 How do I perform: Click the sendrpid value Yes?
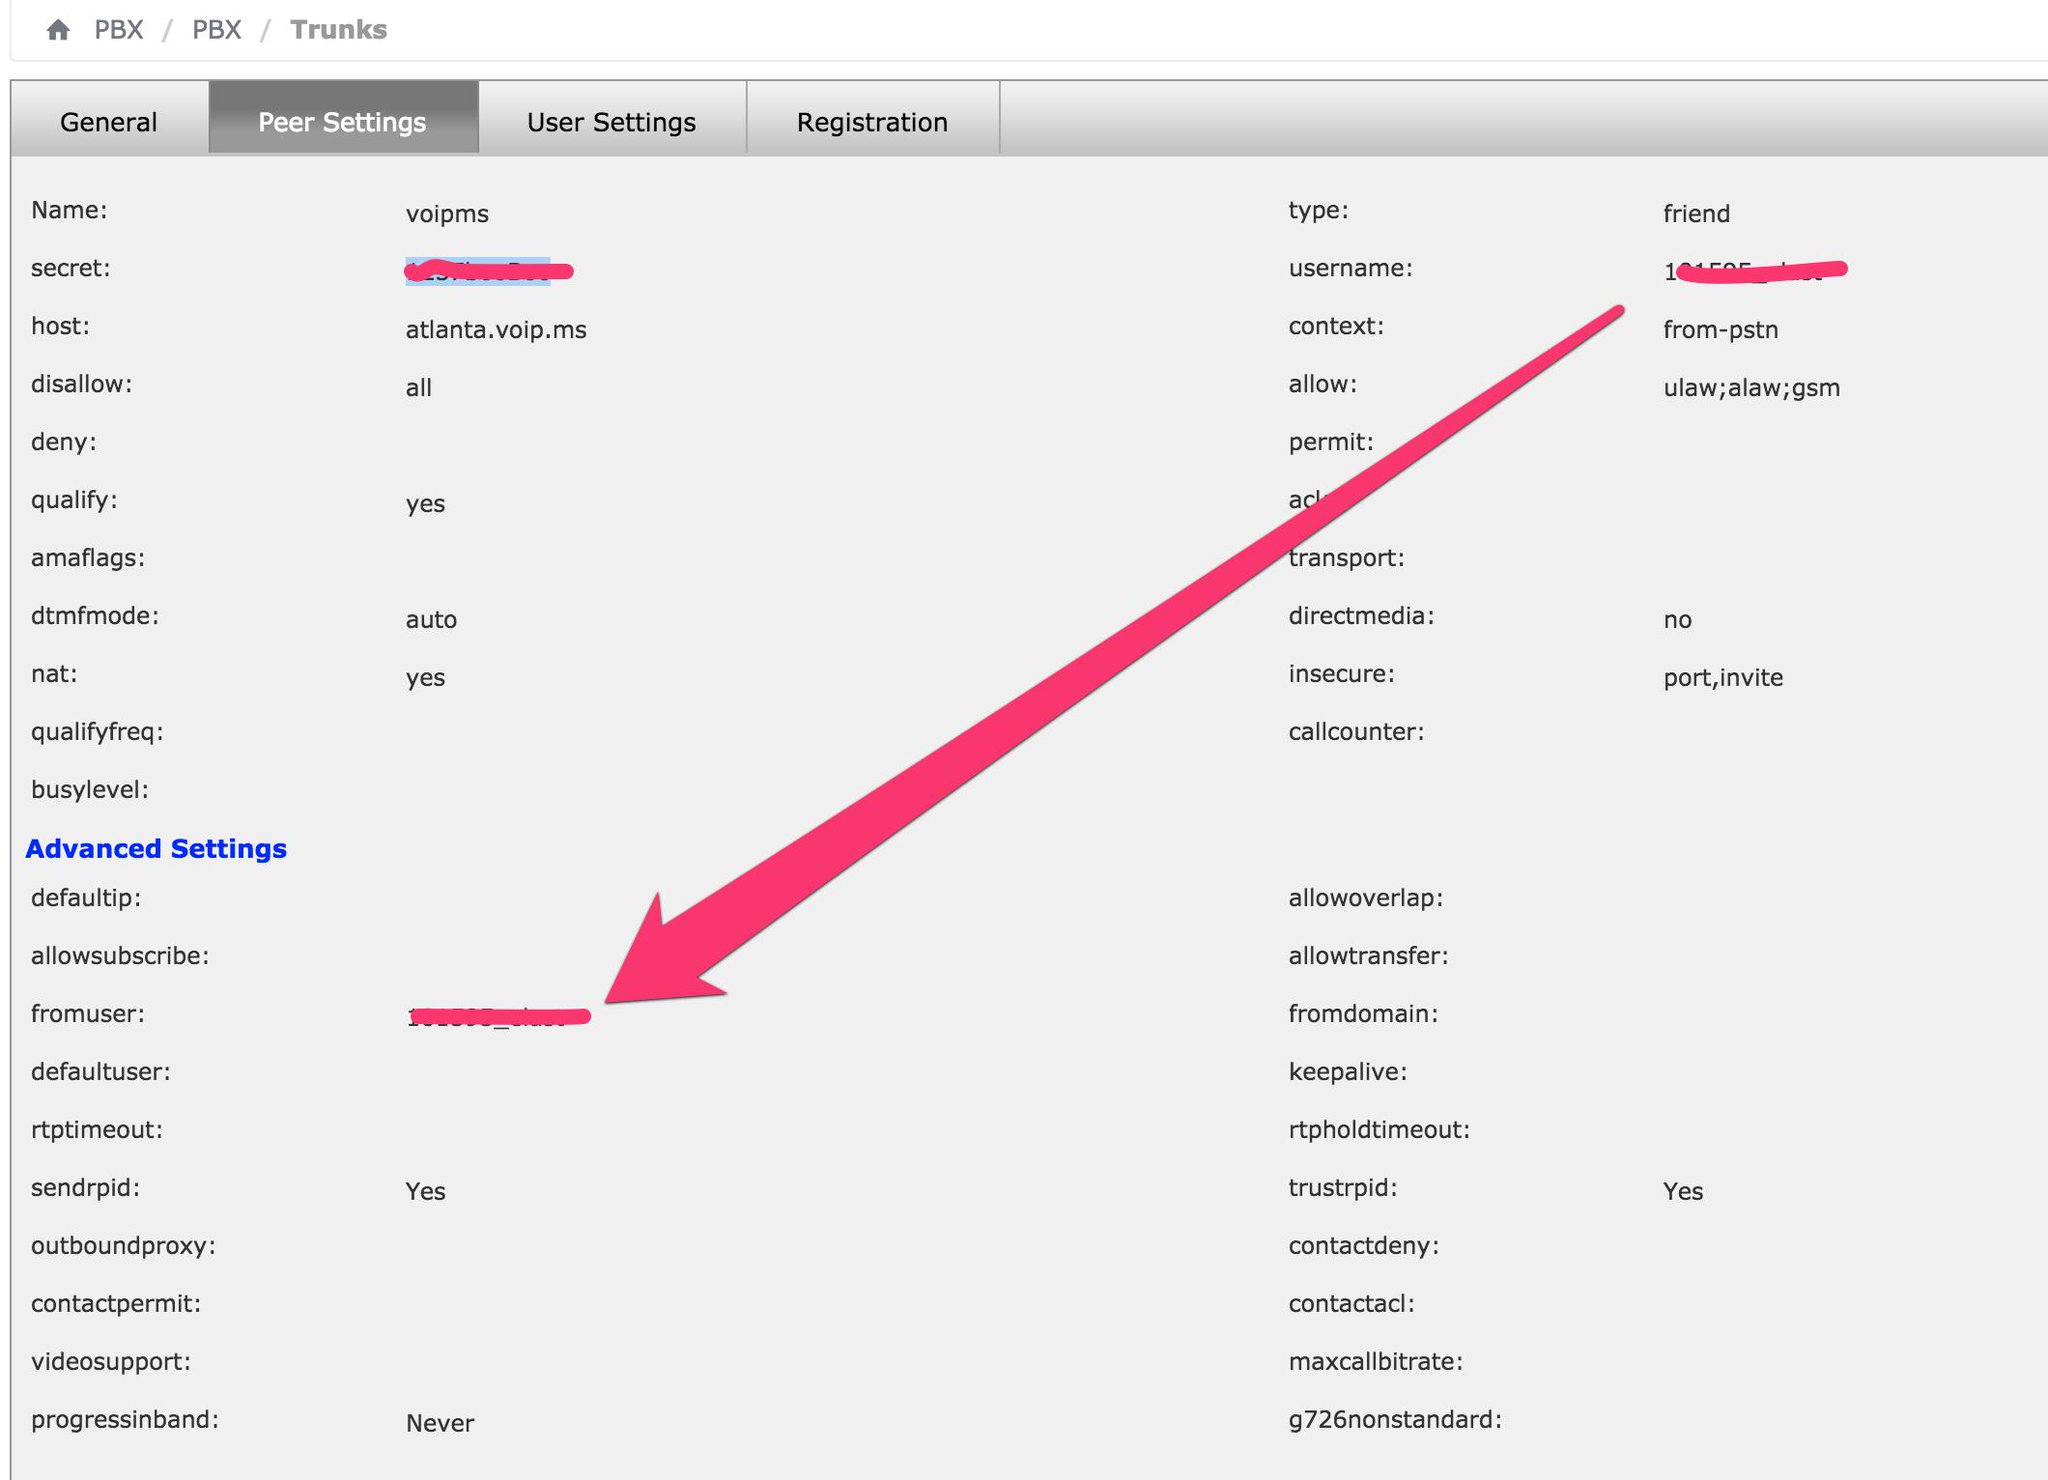point(425,1192)
